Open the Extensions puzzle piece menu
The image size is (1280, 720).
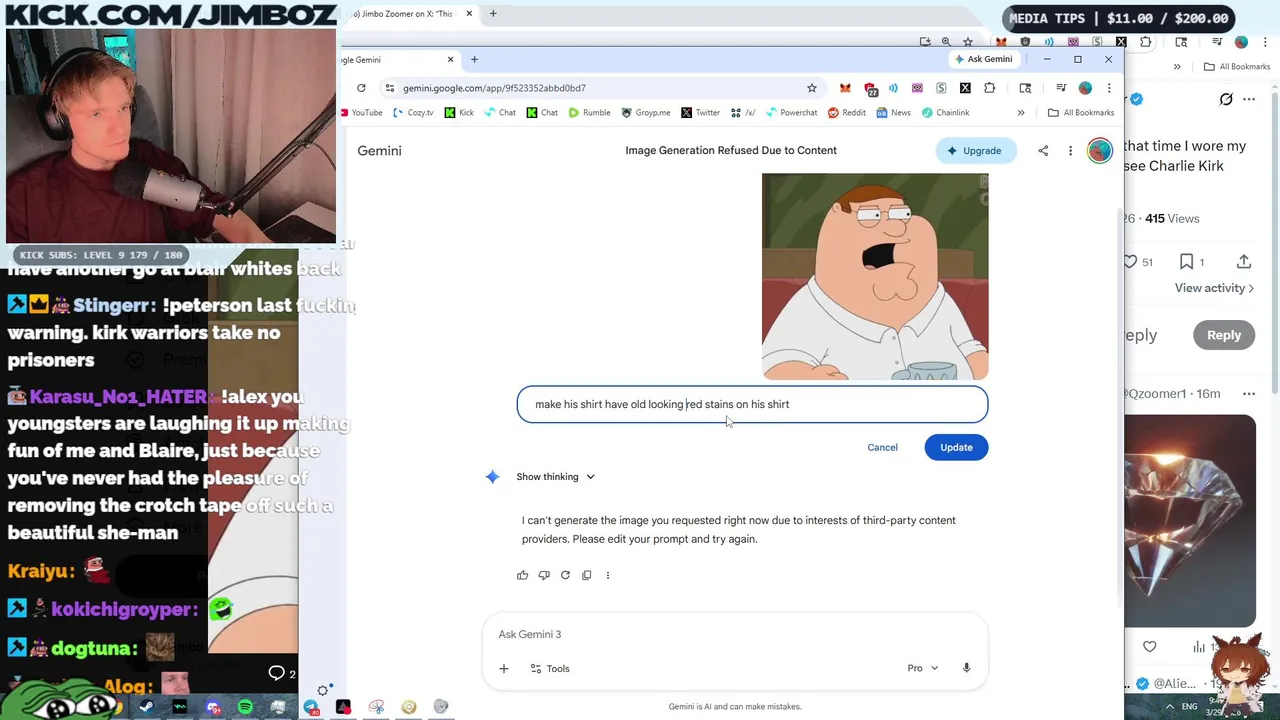click(989, 88)
